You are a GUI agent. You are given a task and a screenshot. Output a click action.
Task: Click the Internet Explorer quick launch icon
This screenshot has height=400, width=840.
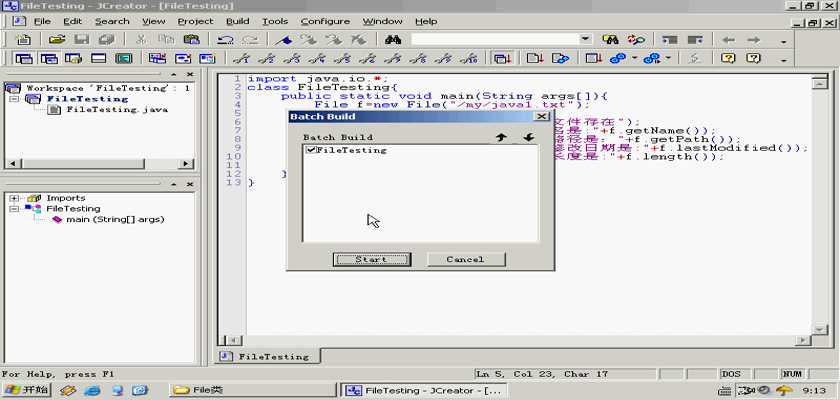92,390
